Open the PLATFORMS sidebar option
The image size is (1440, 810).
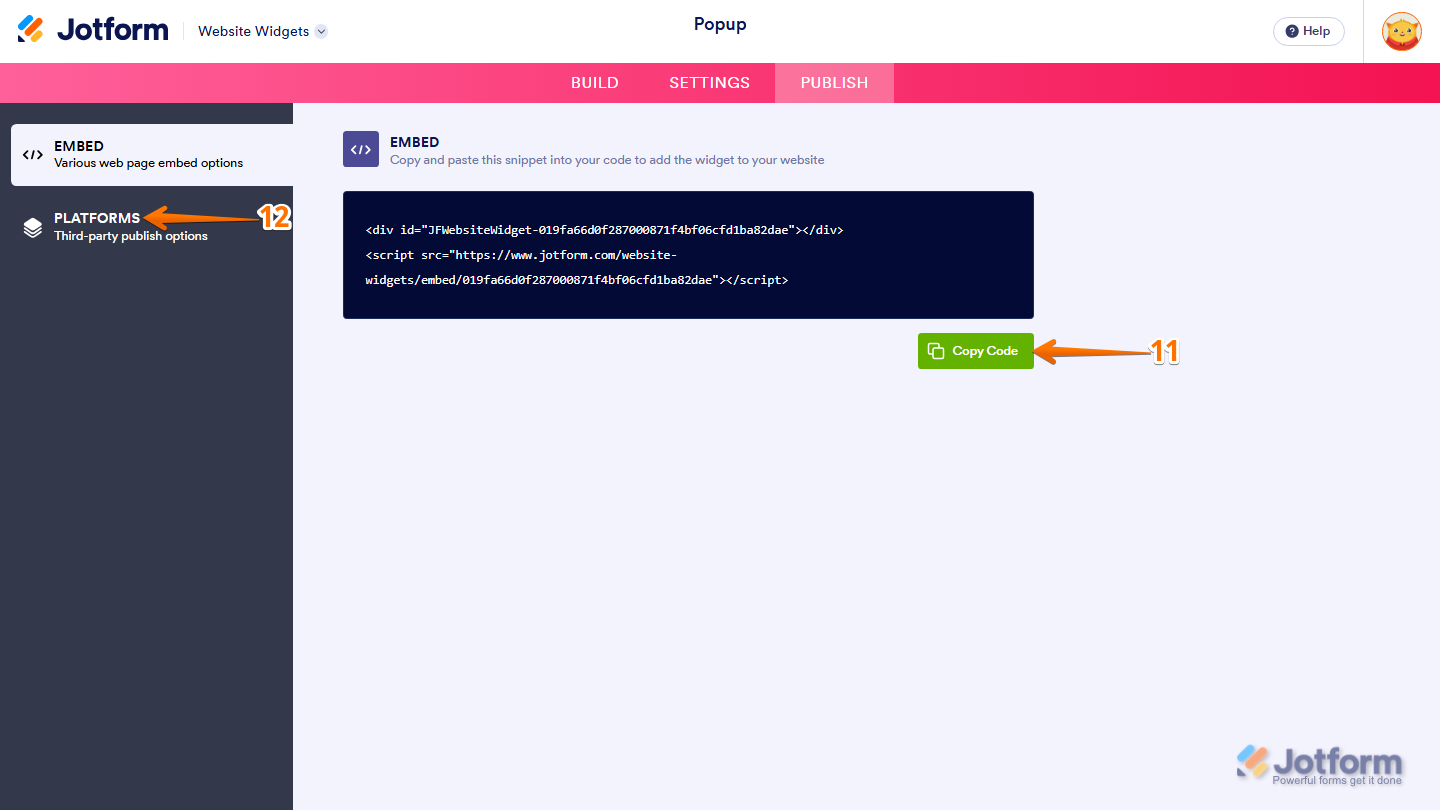(x=152, y=227)
